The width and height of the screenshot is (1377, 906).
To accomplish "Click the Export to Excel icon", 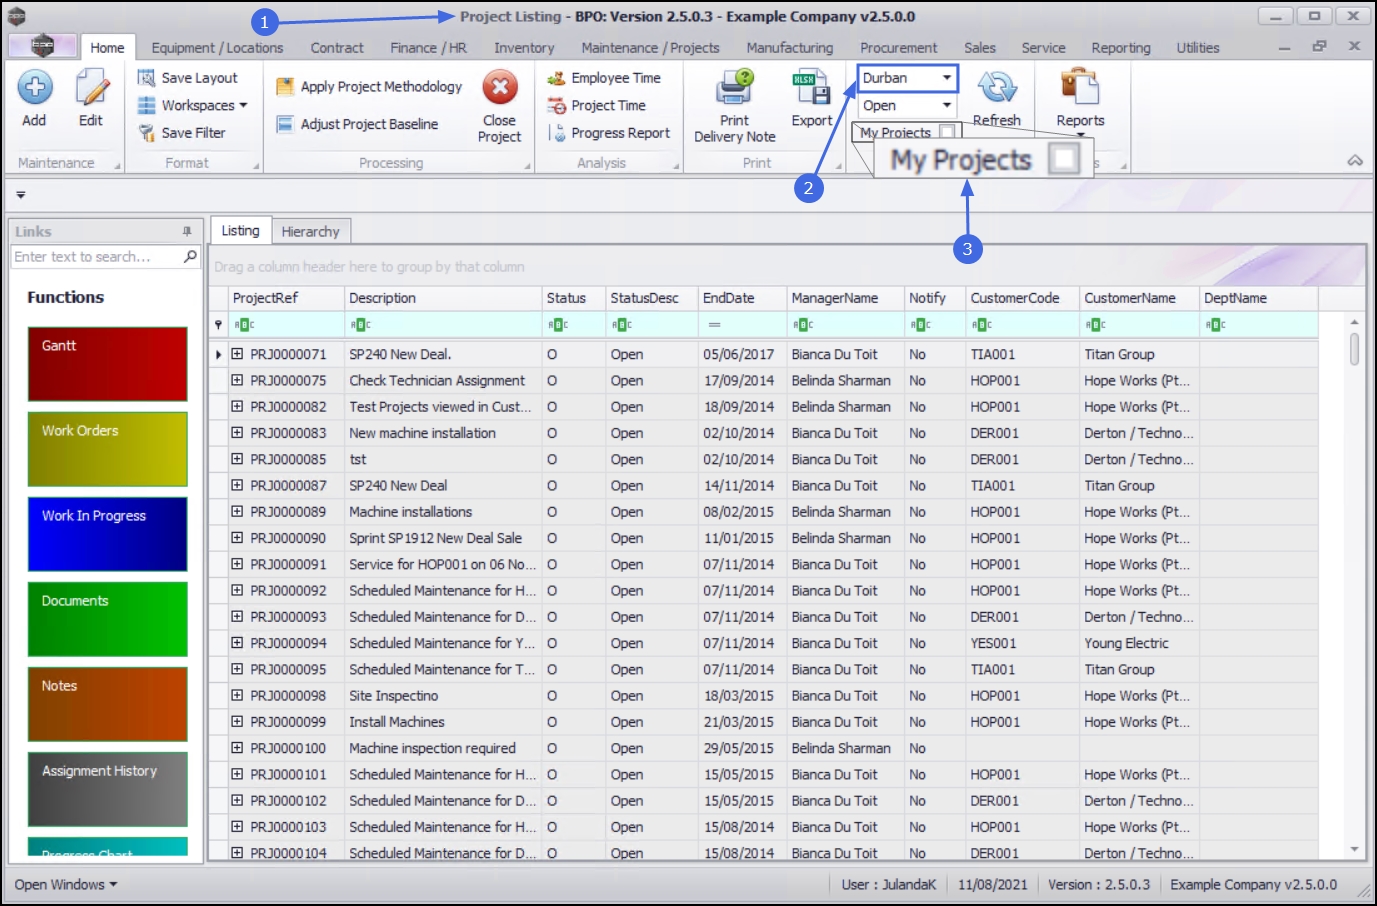I will (x=811, y=89).
